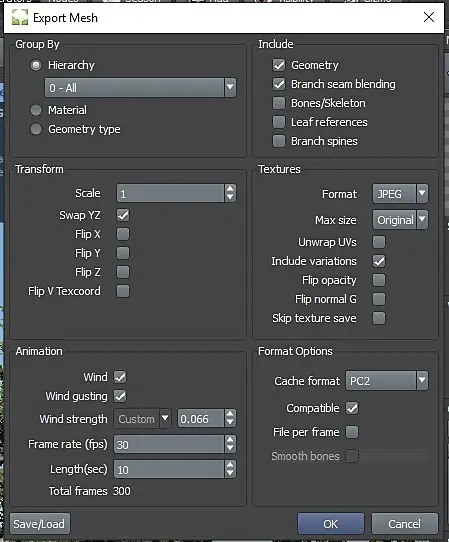The height and width of the screenshot is (542, 449).
Task: Select Geometry type grouping option
Action: coord(36,129)
